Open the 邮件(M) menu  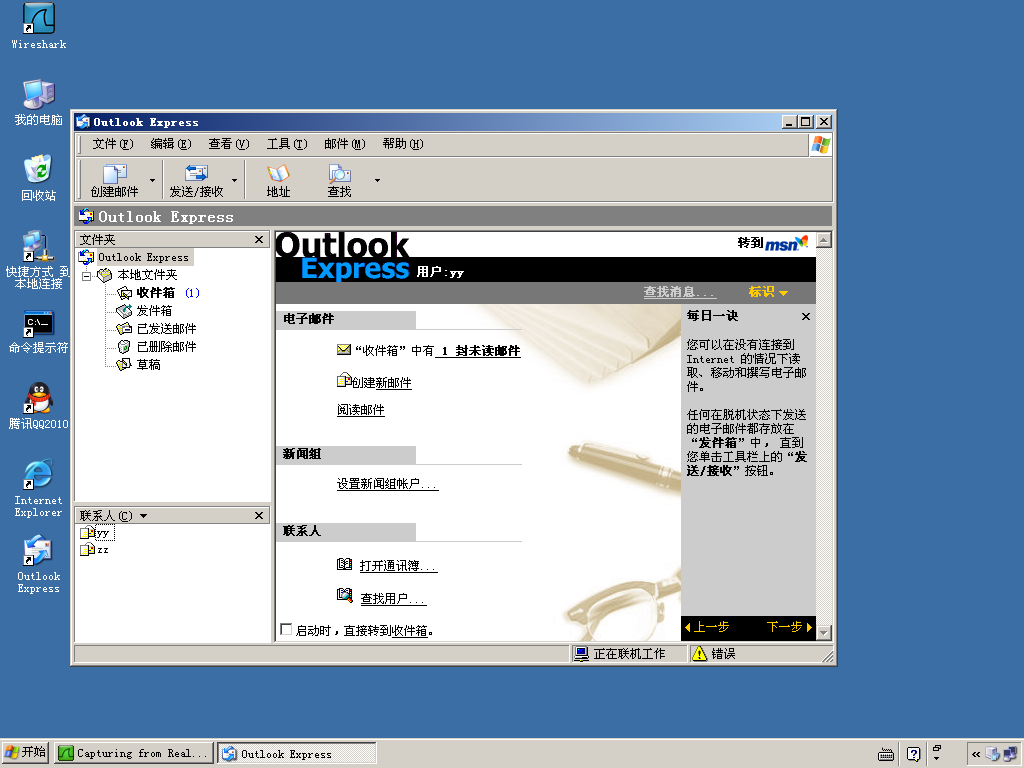(345, 144)
